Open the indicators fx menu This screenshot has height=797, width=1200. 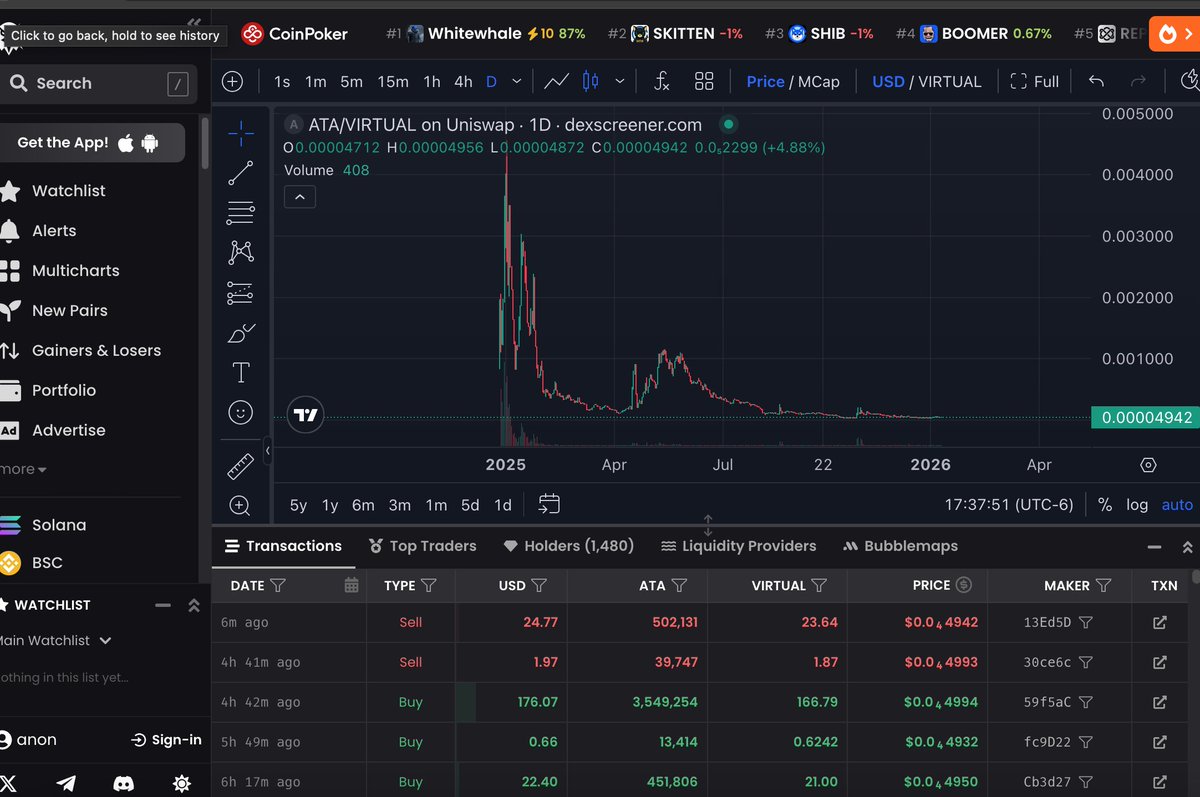click(662, 81)
